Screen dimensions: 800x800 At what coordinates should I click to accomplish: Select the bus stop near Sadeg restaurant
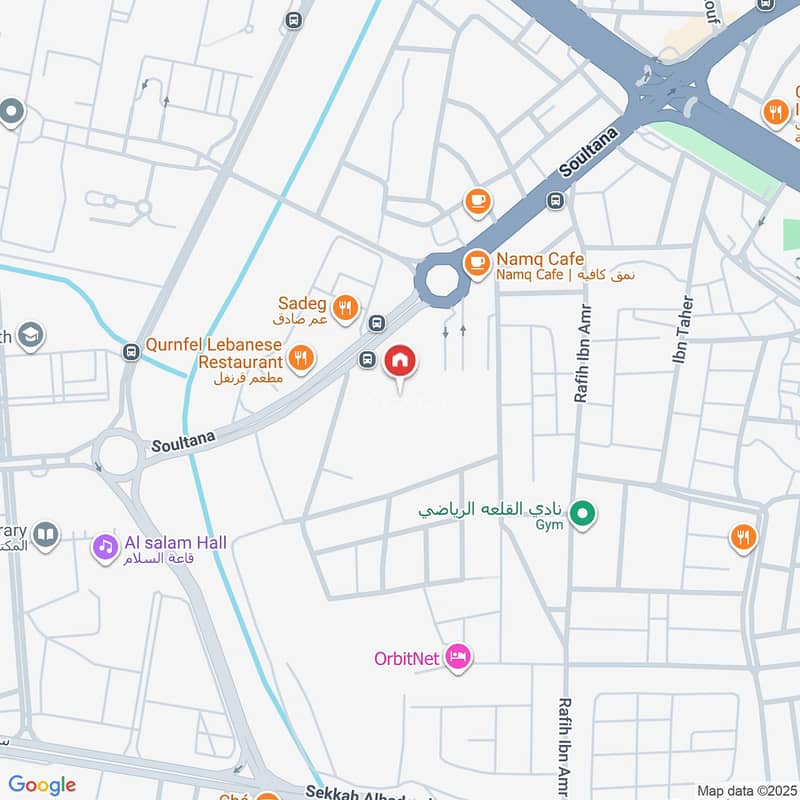(x=377, y=323)
